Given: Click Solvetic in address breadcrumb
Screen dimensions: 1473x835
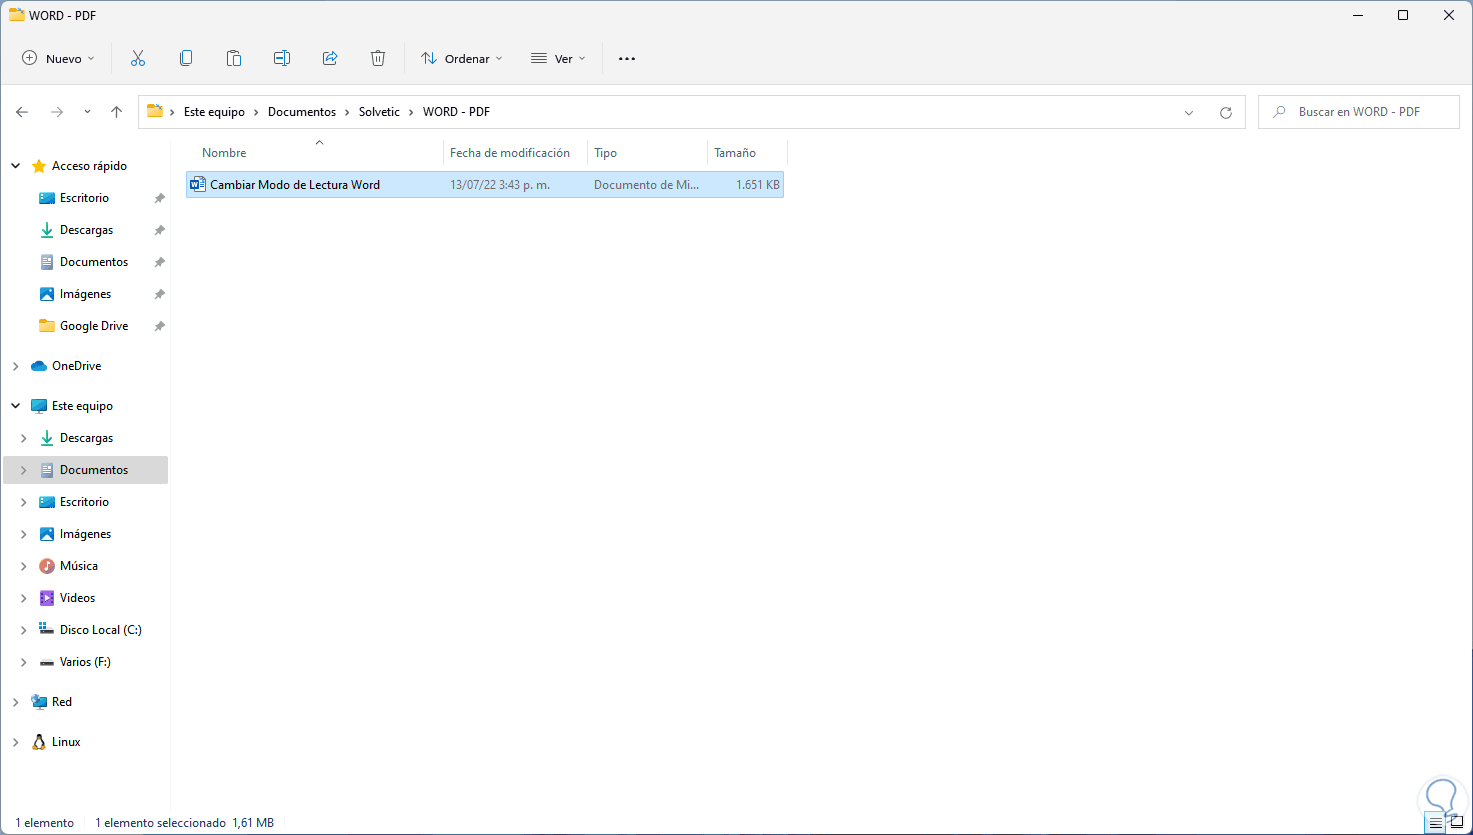Looking at the screenshot, I should 379,112.
